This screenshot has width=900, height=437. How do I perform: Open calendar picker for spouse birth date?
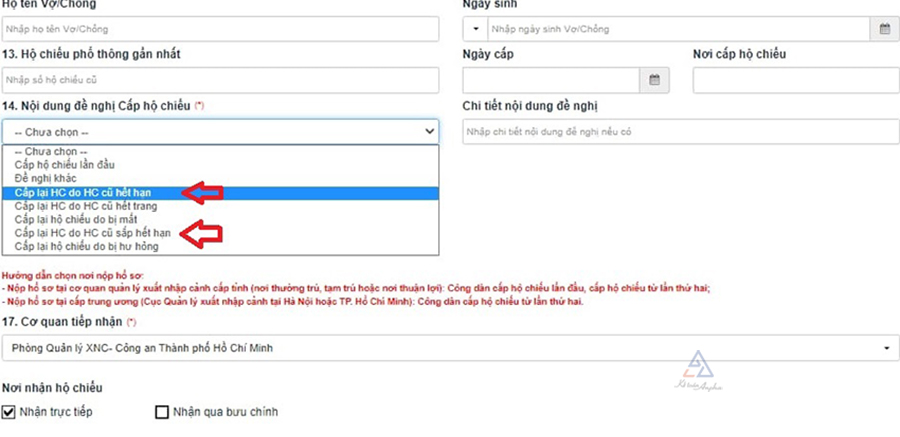point(884,29)
